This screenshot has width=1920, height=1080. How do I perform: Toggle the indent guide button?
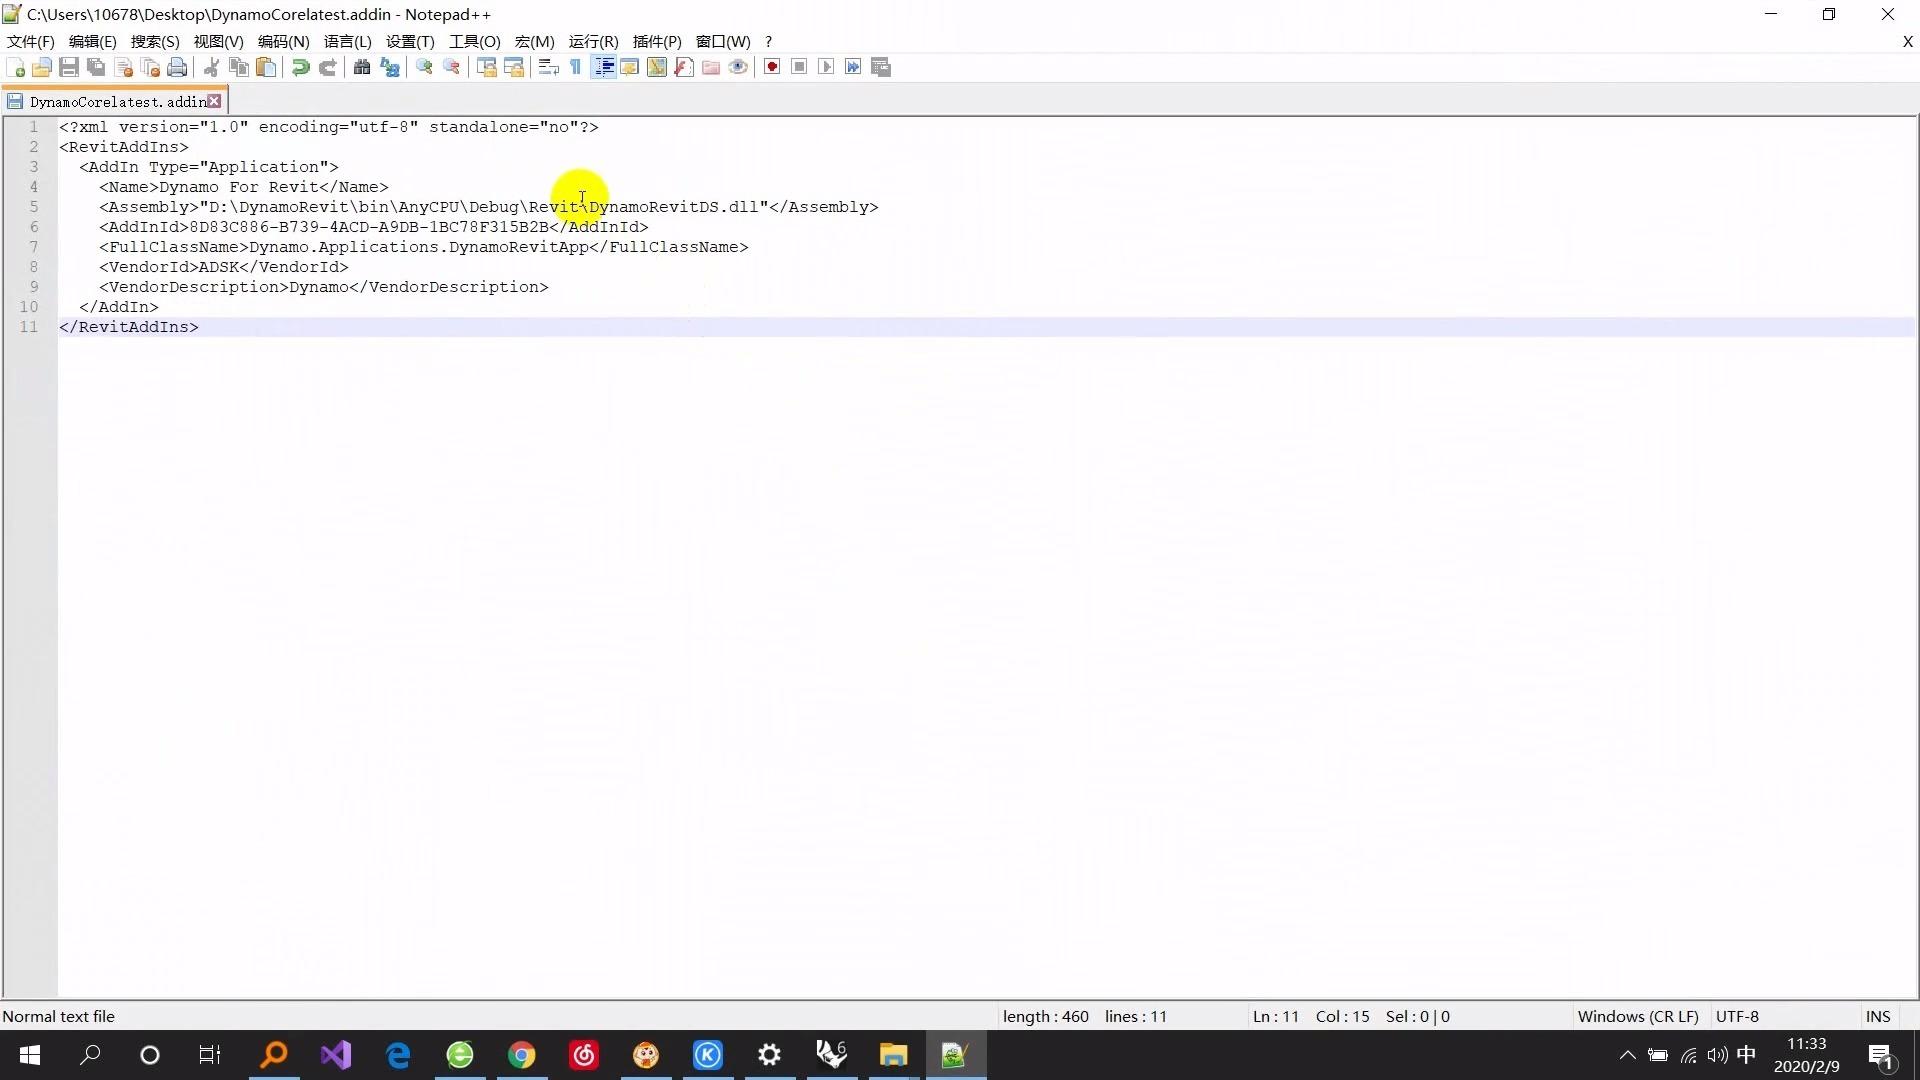[x=604, y=67]
